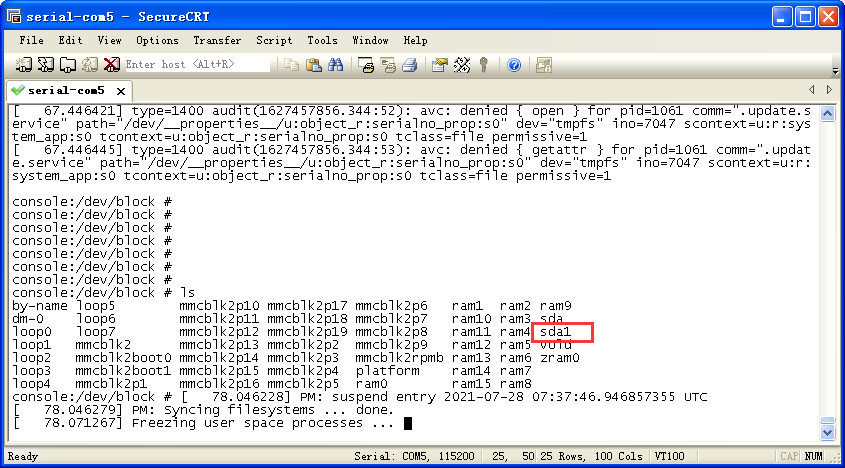Click the Disconnect icon with red X

pyautogui.click(x=111, y=65)
